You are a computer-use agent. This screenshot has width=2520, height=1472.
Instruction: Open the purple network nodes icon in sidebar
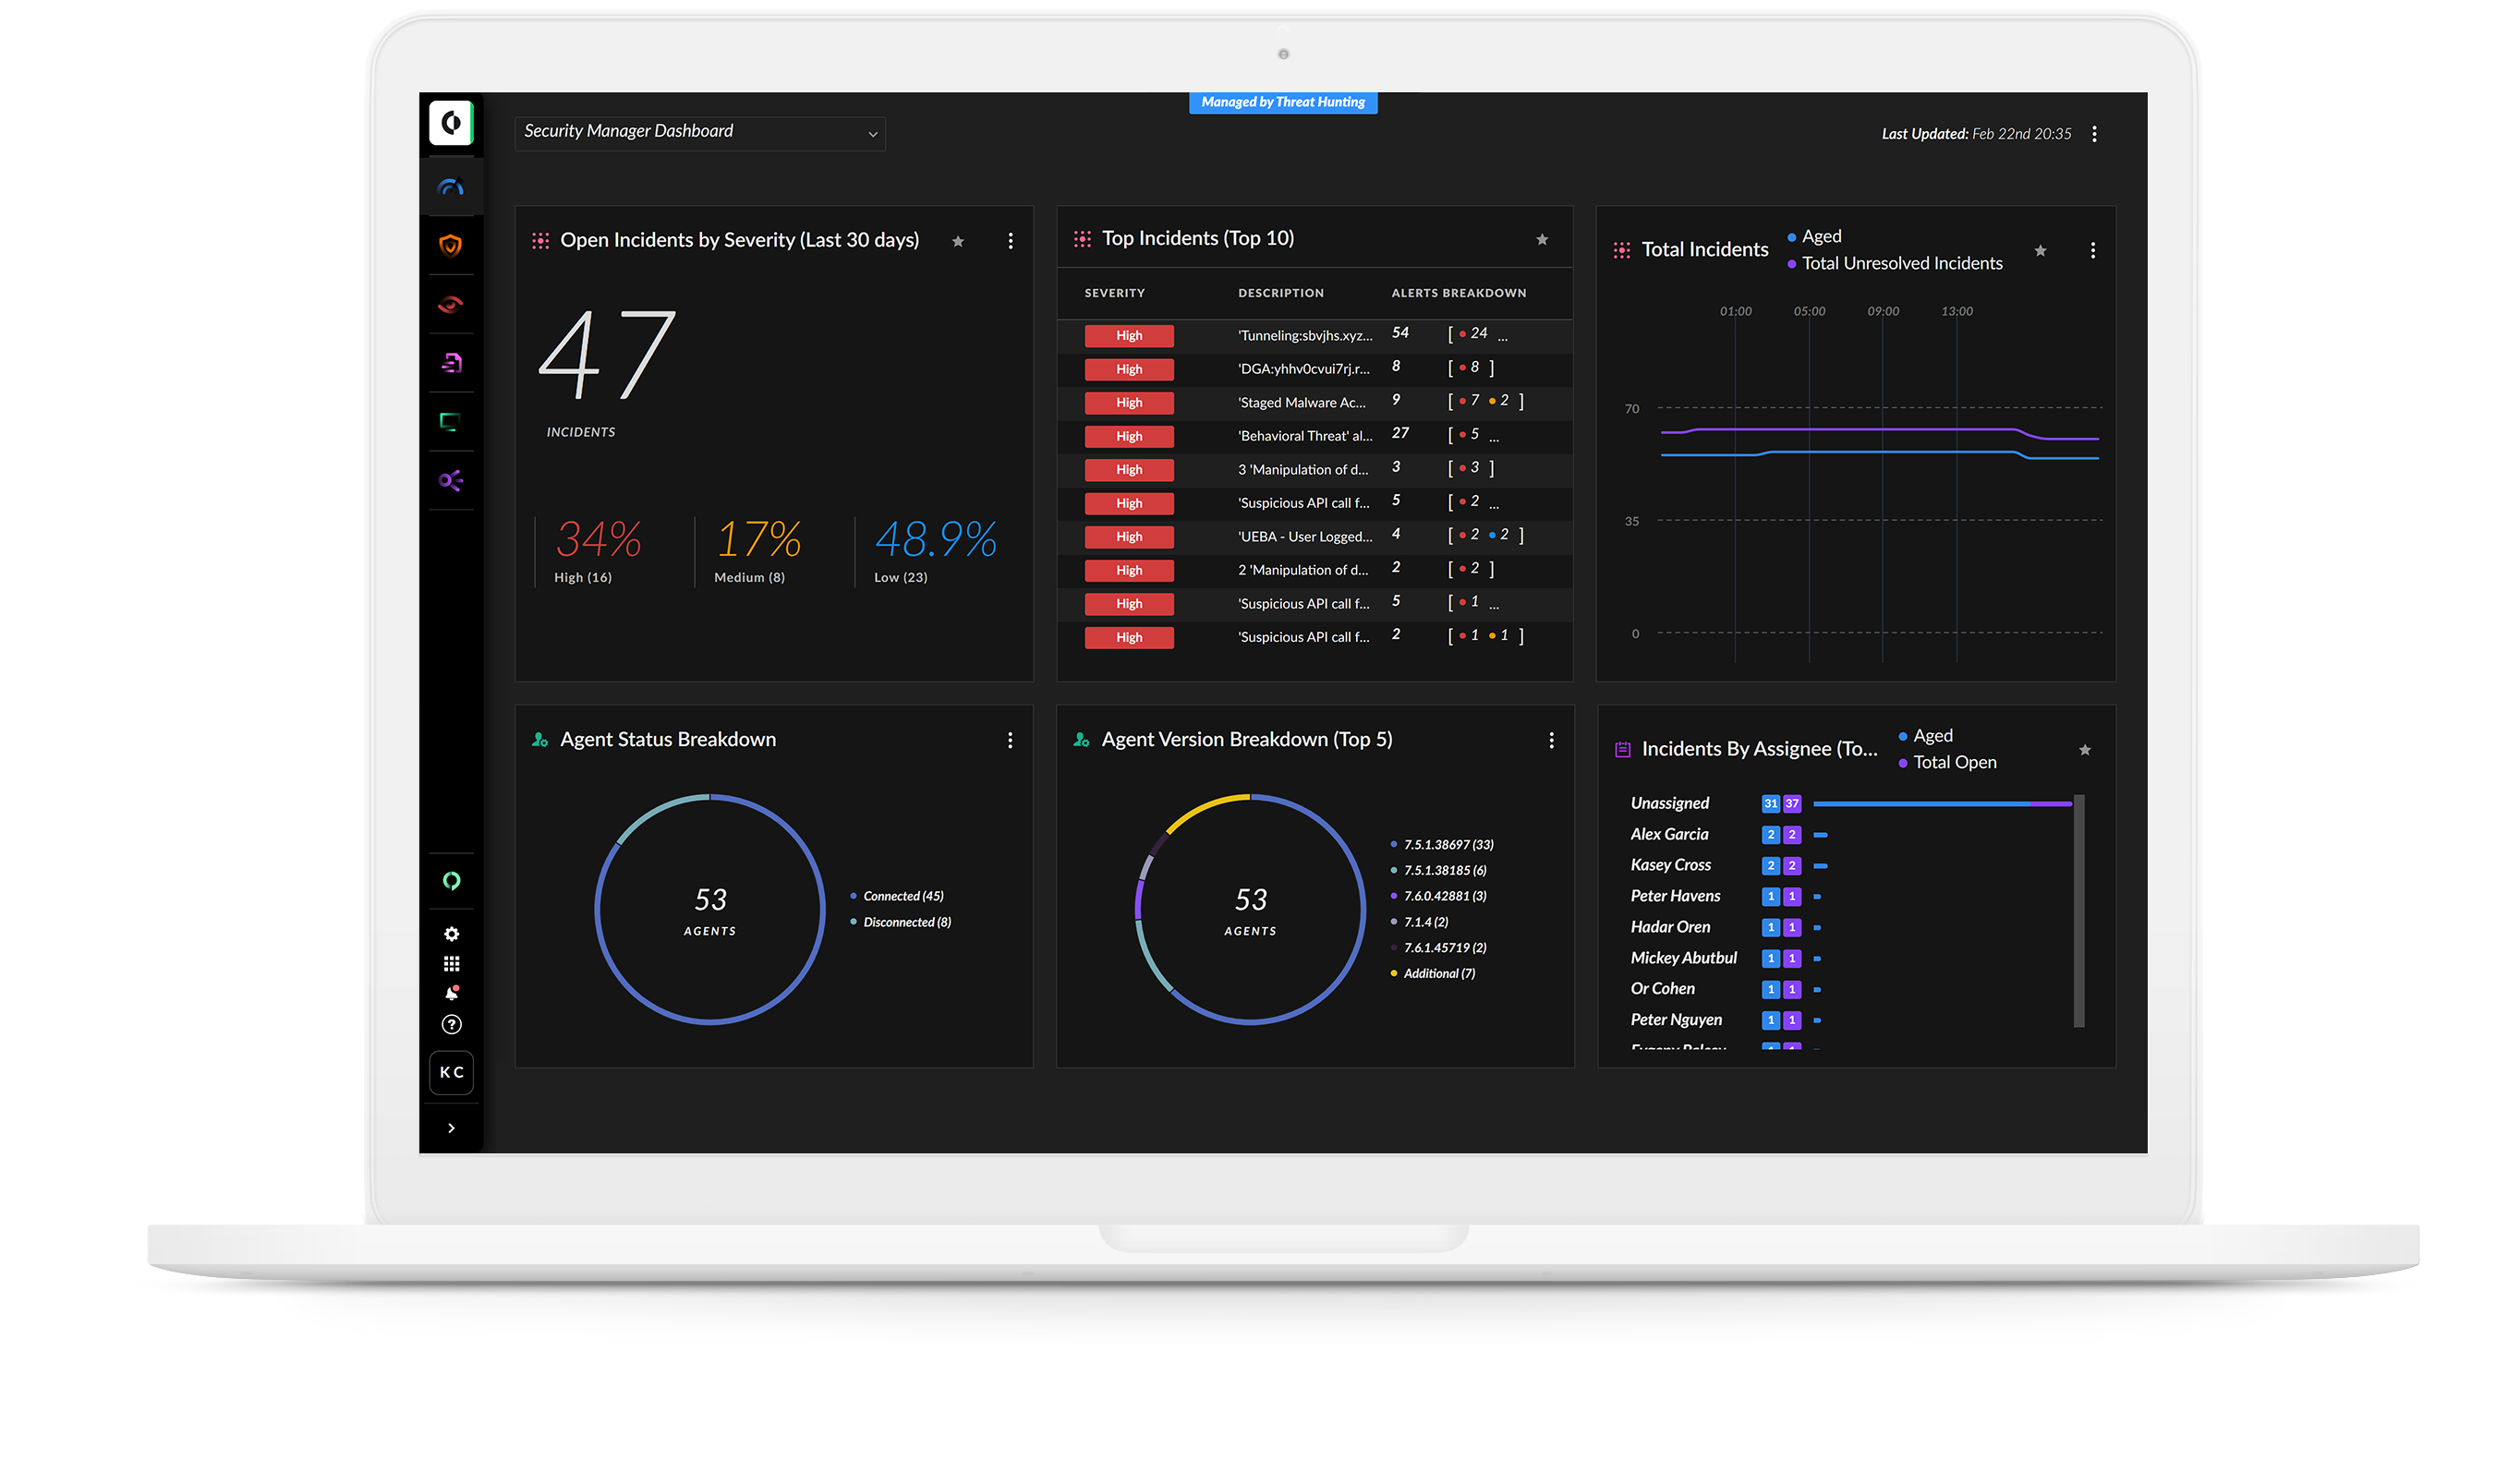451,481
